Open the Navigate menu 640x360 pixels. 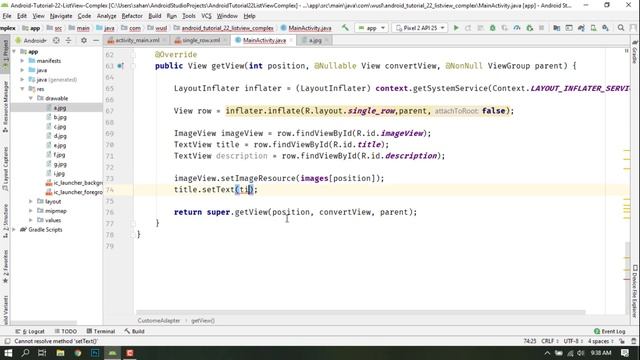61,16
